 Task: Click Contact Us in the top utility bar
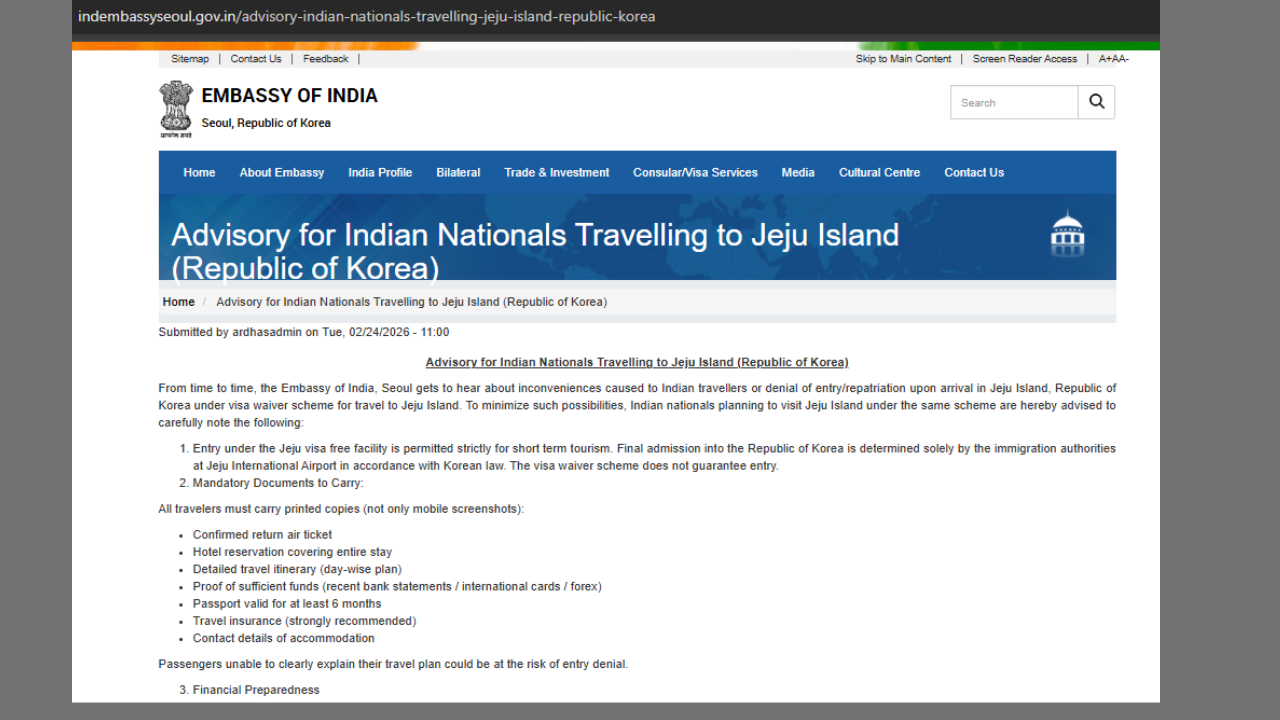[256, 59]
